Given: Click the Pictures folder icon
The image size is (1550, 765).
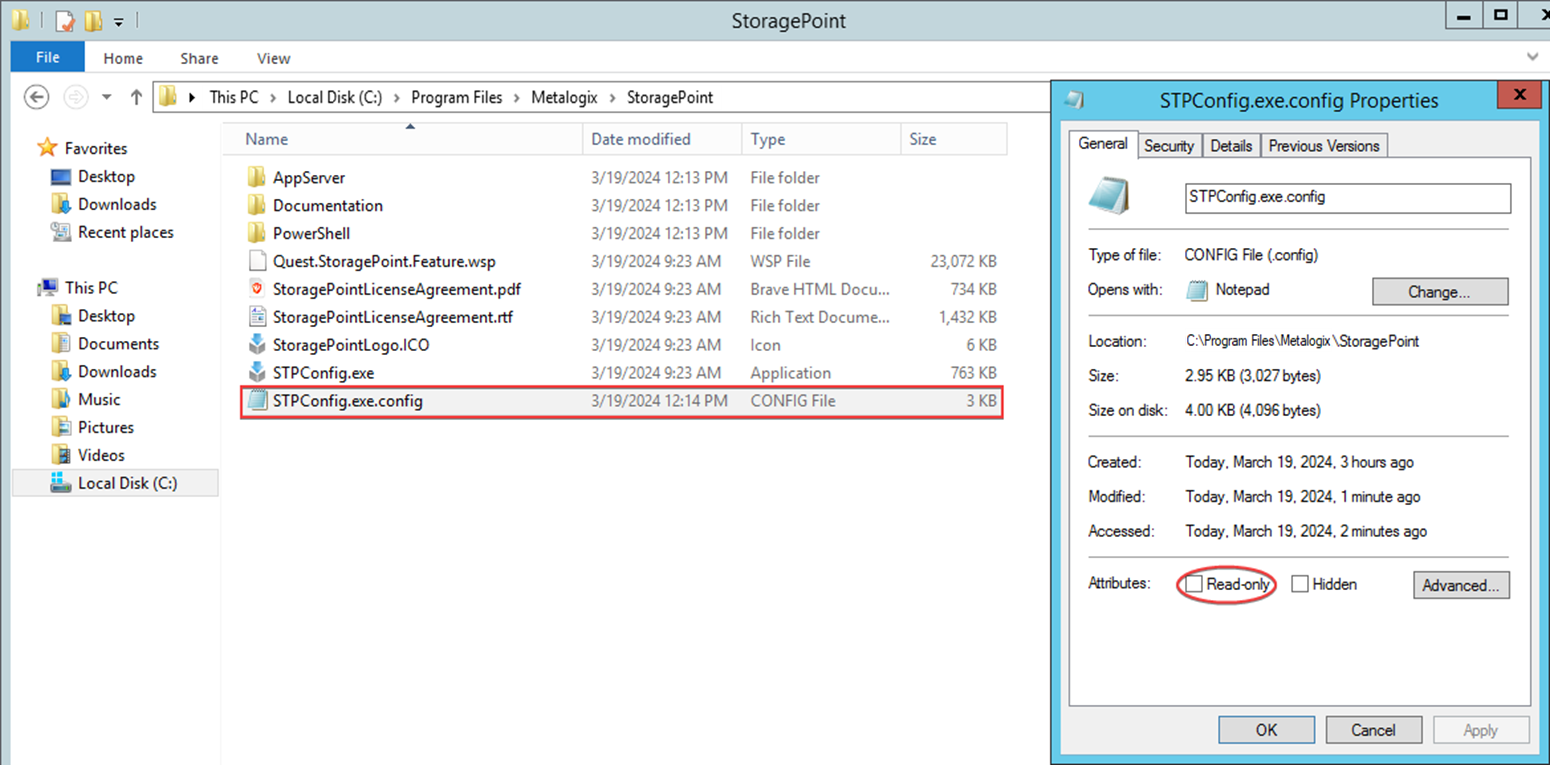Looking at the screenshot, I should (x=61, y=427).
